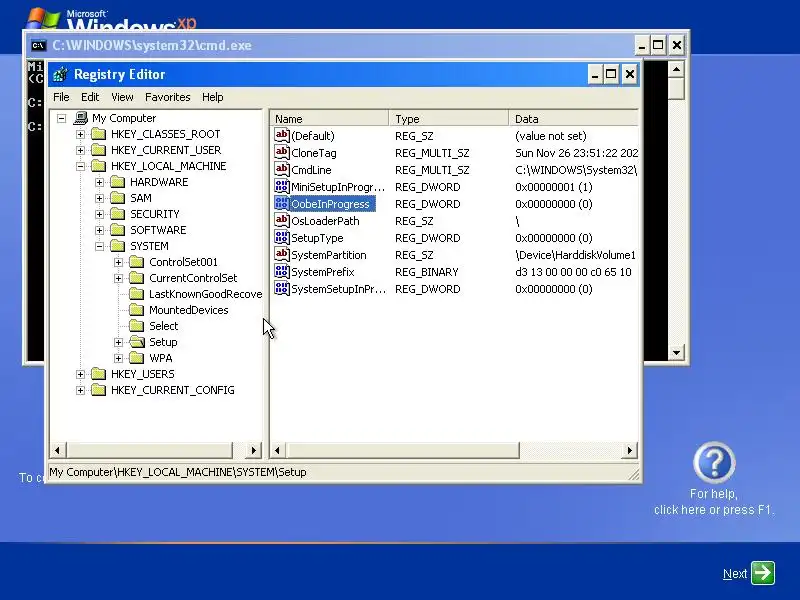
Task: Select the MountedDevices key
Action: (188, 310)
